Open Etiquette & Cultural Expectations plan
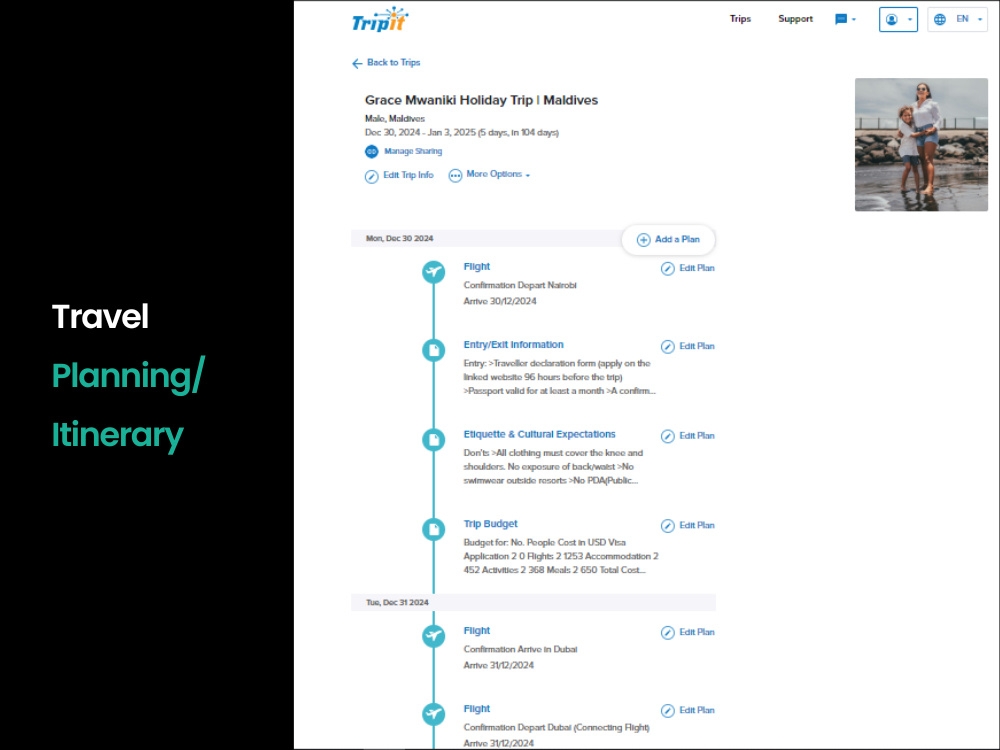The width and height of the screenshot is (1000, 750). [540, 434]
